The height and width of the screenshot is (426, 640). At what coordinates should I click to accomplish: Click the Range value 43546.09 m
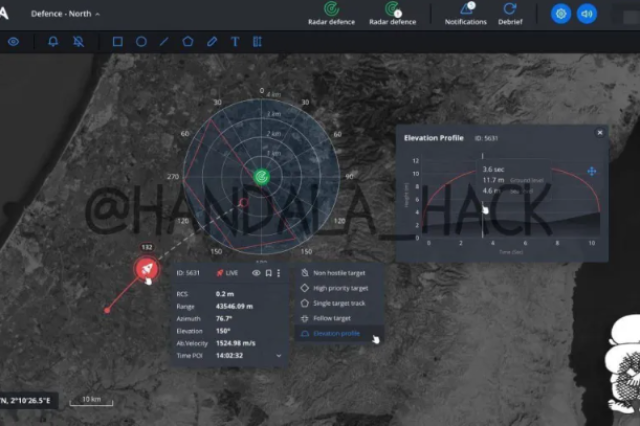pyautogui.click(x=234, y=306)
